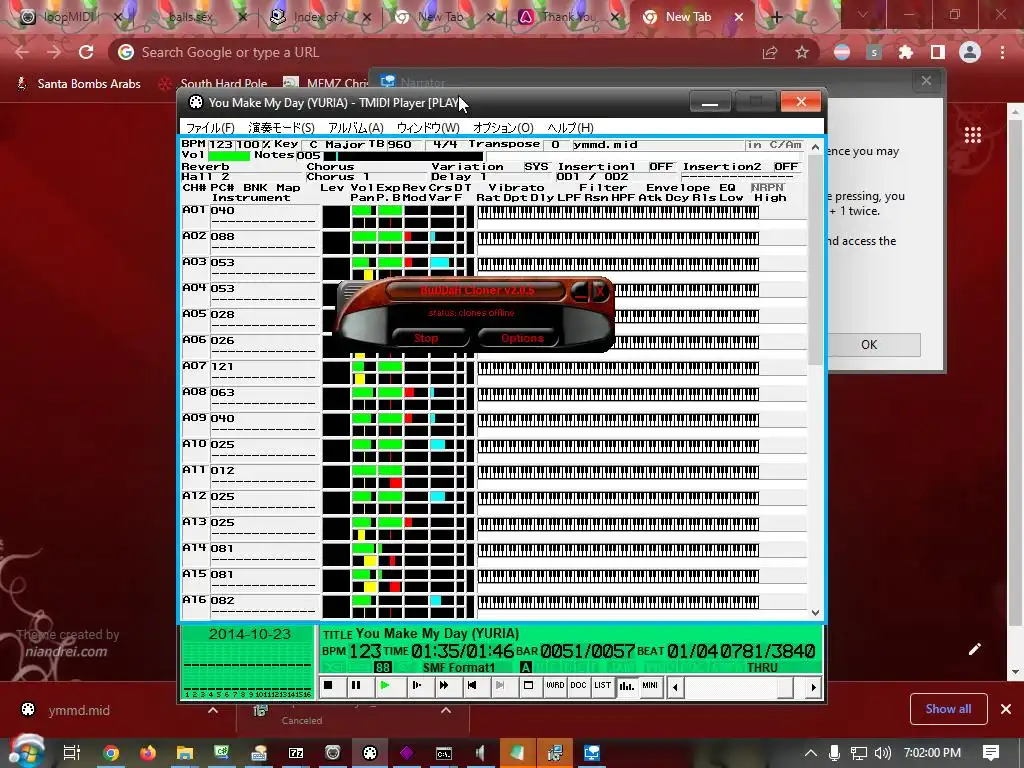The image size is (1024, 768).
Task: Click channel A11 program number 012
Action: click(223, 470)
